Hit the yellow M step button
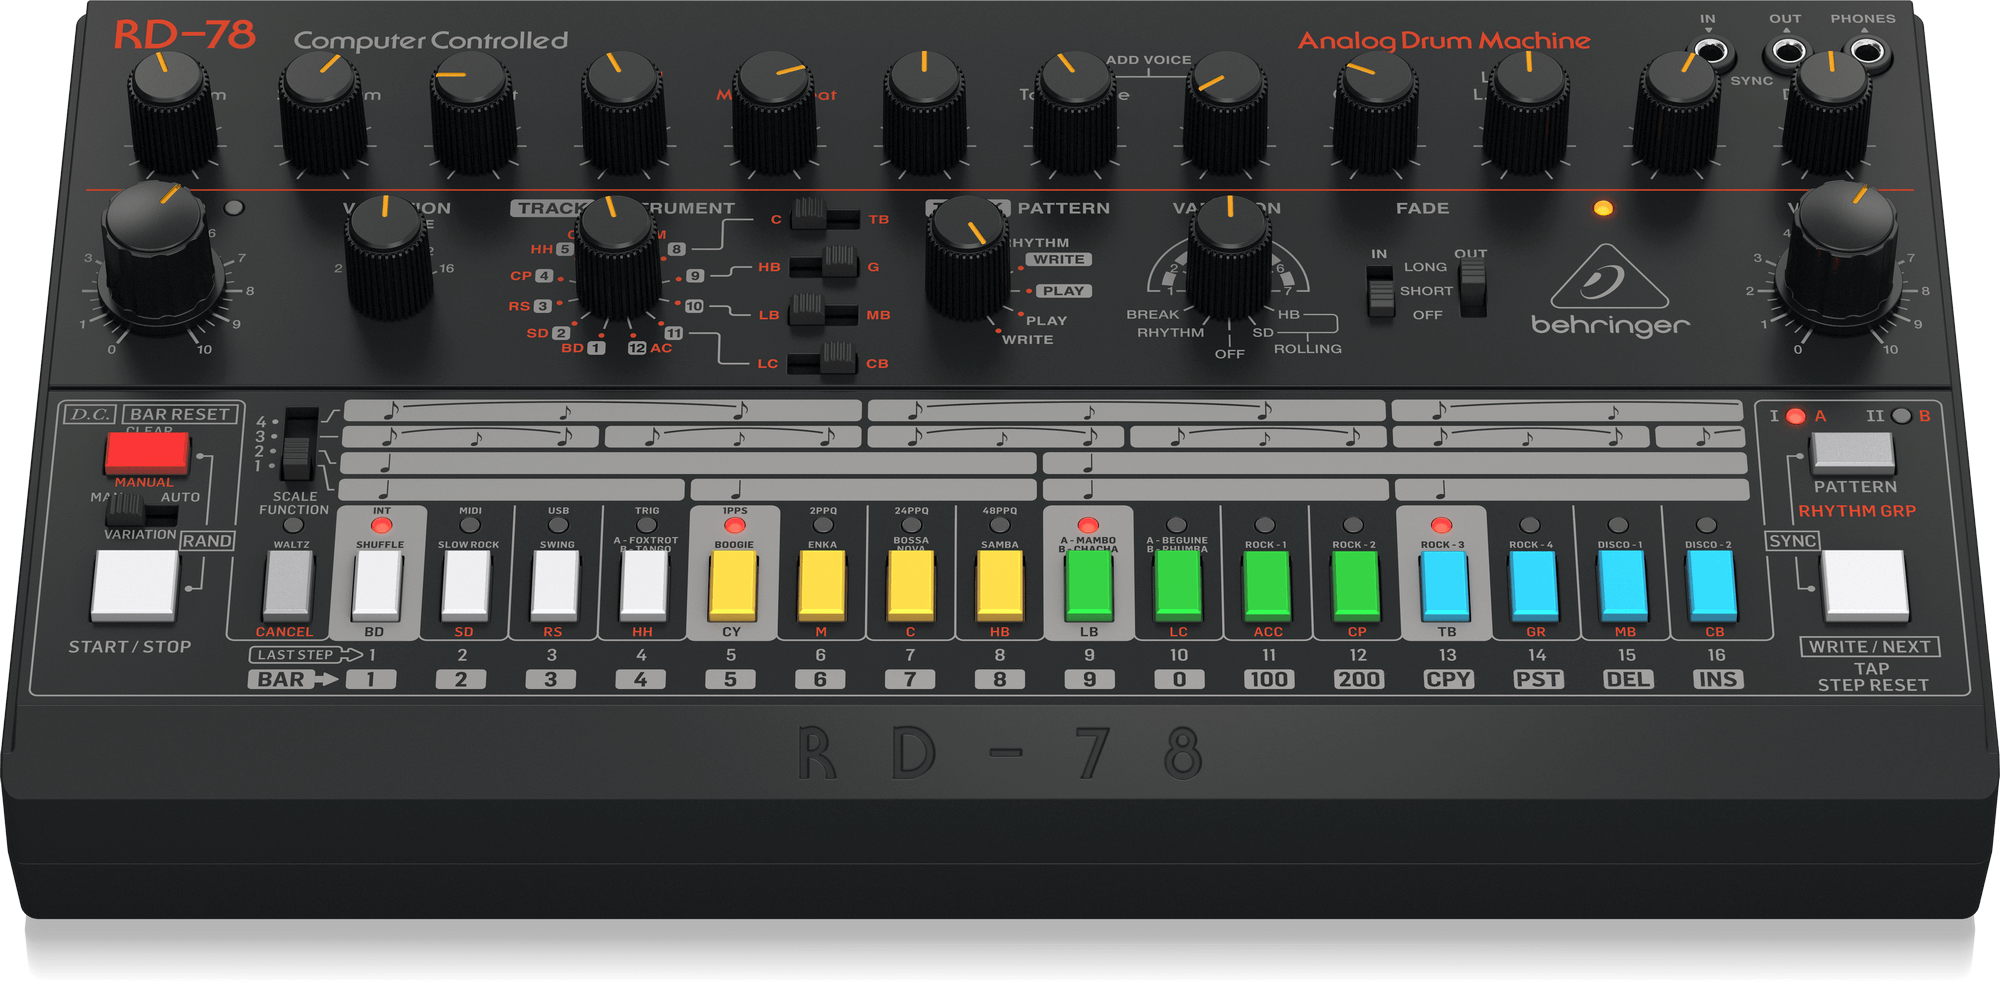This screenshot has height=983, width=2000. point(822,586)
